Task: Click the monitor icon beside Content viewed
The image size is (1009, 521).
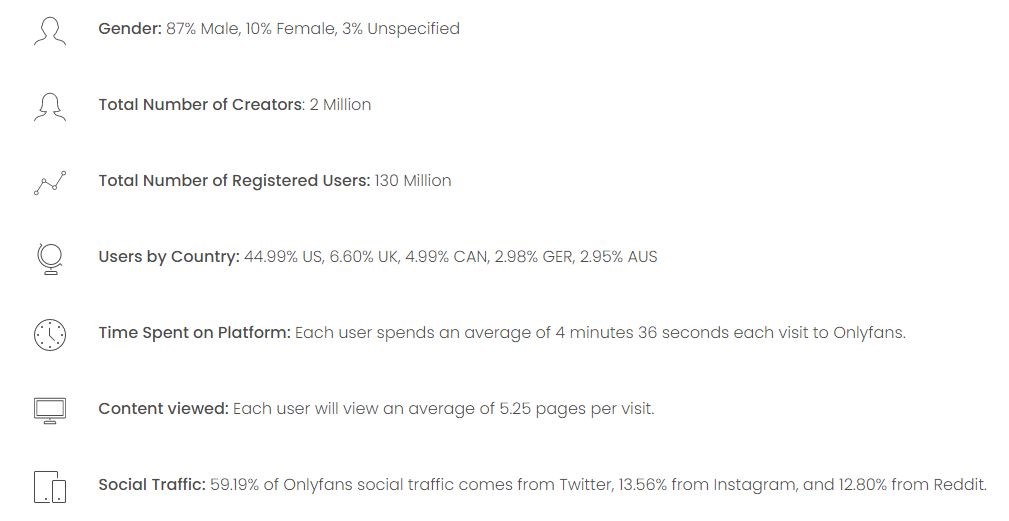Action: [50, 410]
